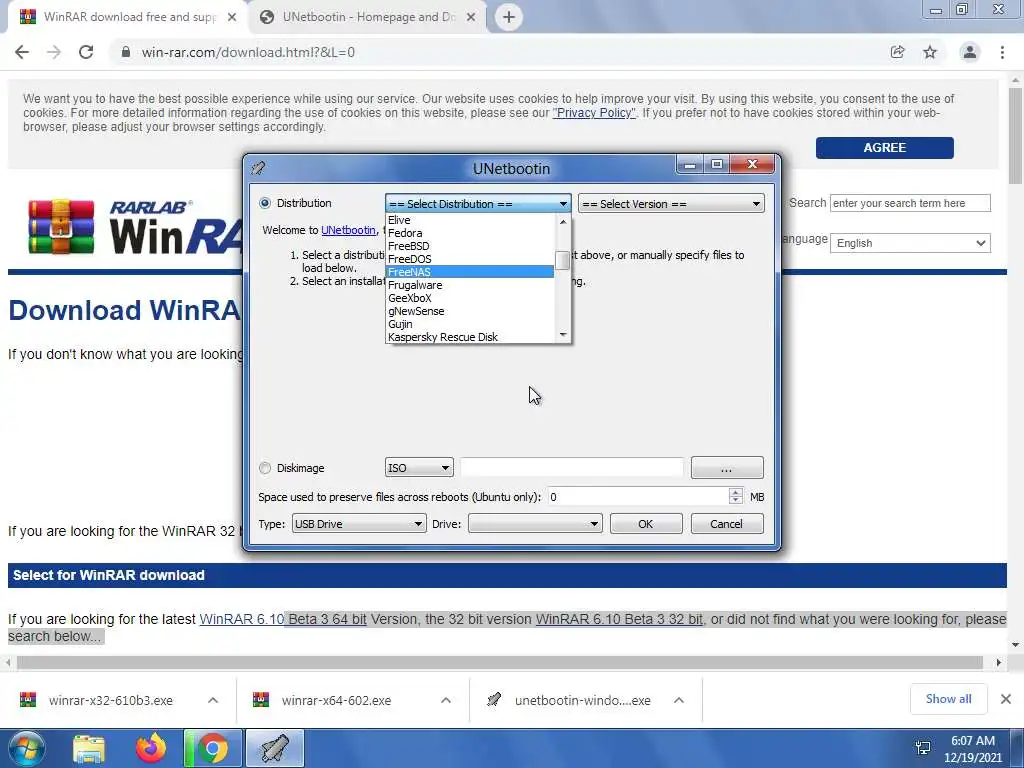This screenshot has height=768, width=1024.
Task: Expand options for unetbootin-windows exe
Action: (679, 700)
